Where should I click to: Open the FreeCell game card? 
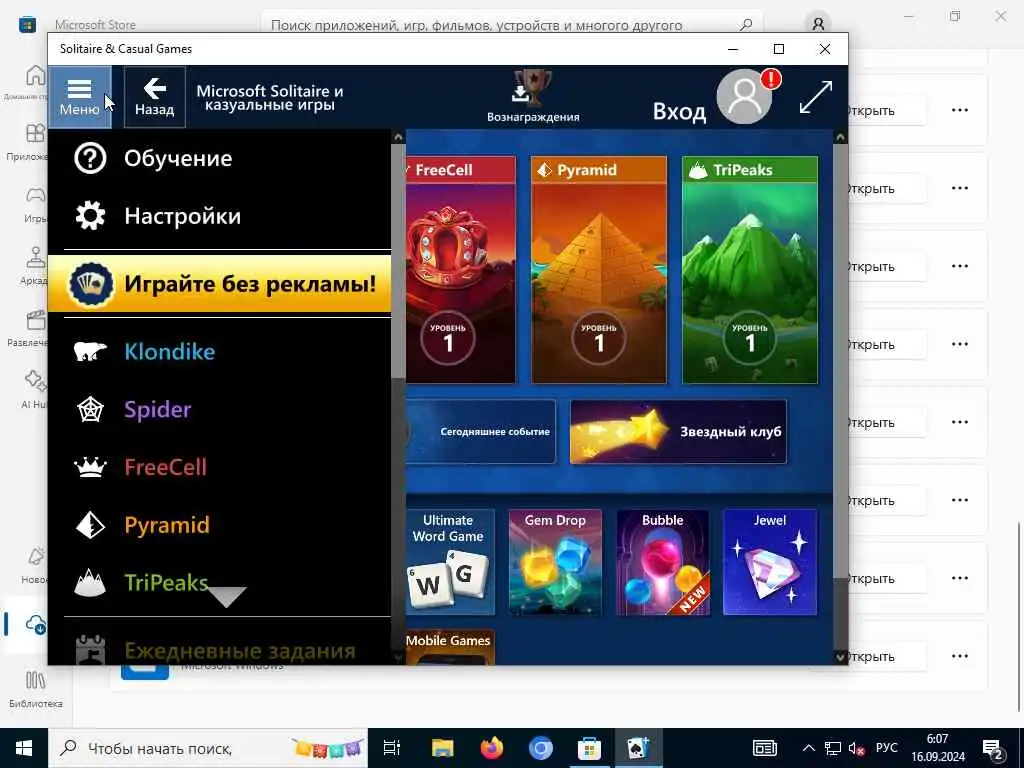point(460,269)
